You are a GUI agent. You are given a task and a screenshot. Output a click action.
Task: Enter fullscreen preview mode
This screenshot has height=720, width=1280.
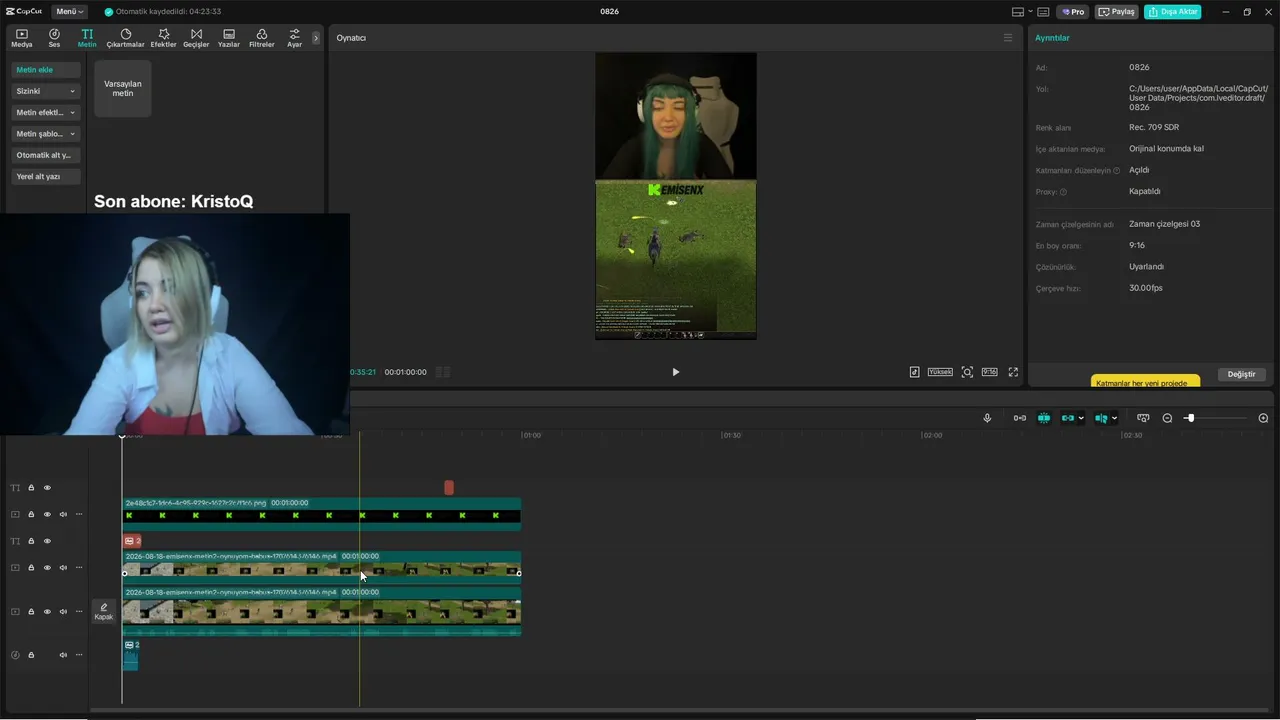[x=1013, y=372]
